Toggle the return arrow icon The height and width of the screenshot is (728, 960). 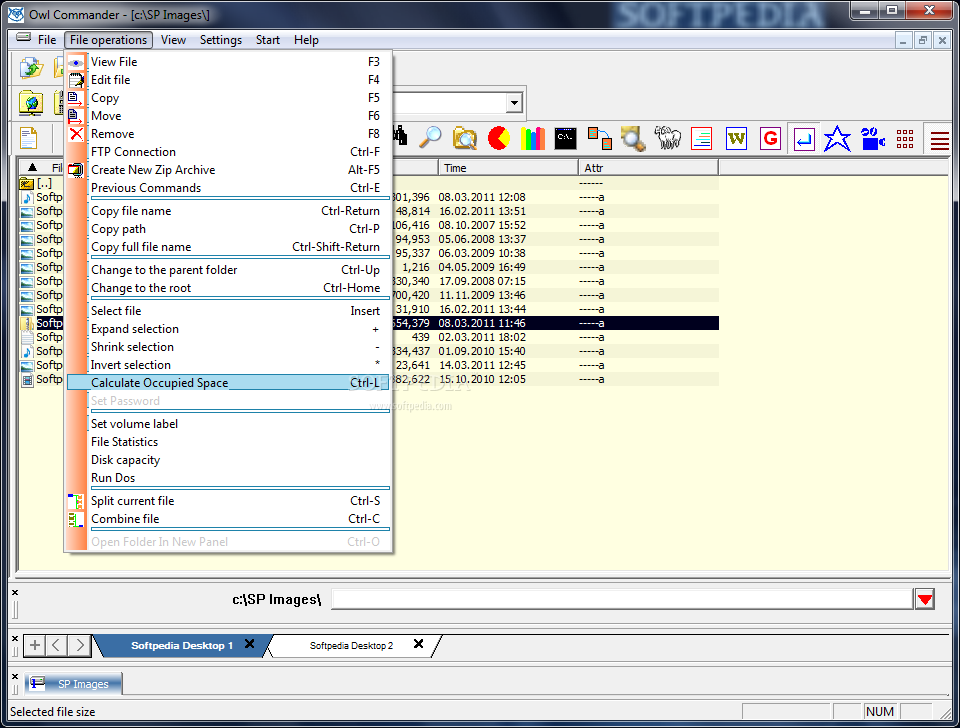[x=804, y=138]
